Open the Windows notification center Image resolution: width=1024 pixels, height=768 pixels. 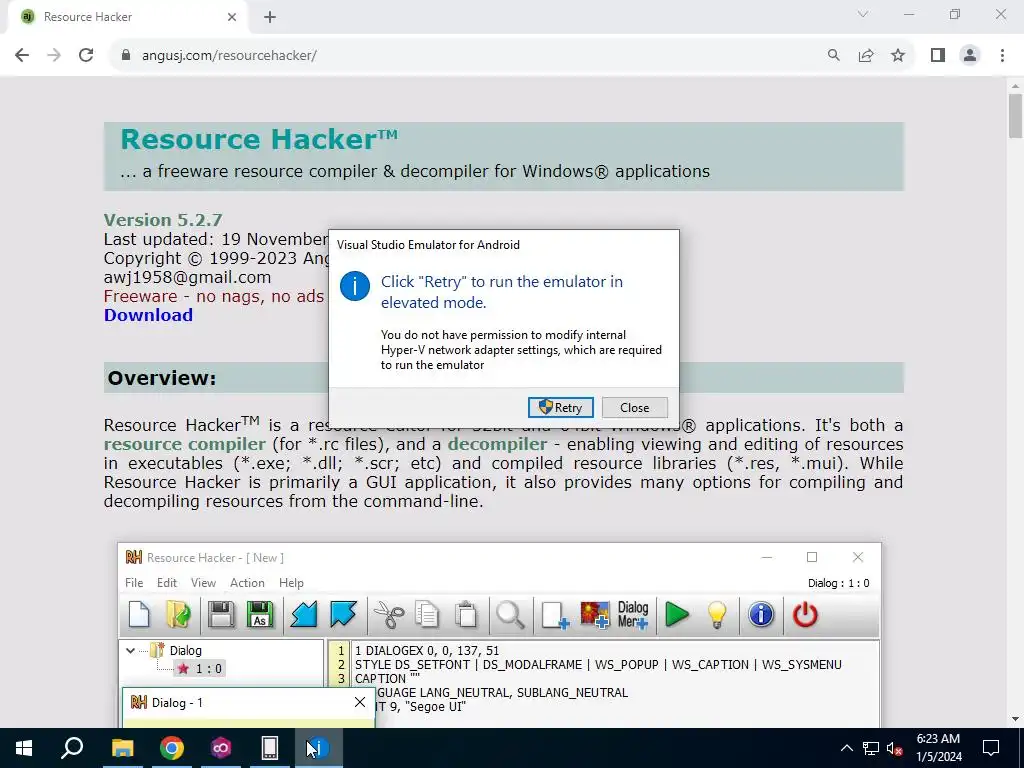(x=991, y=748)
